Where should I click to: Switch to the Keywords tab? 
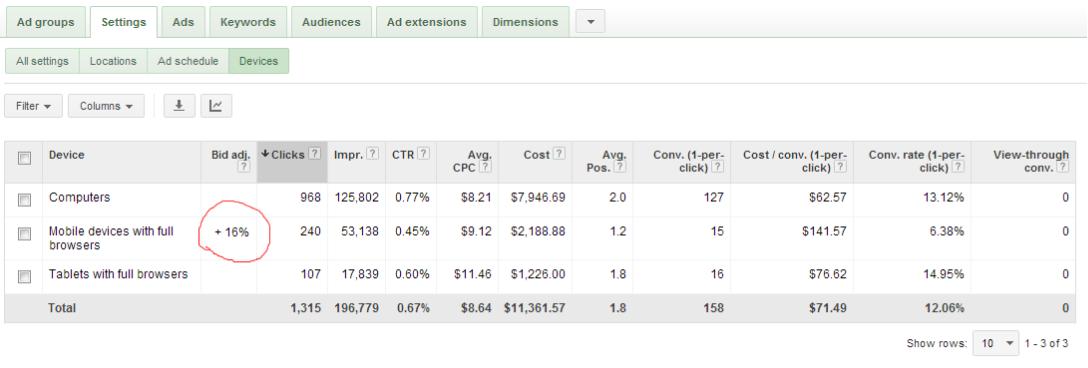click(x=248, y=22)
